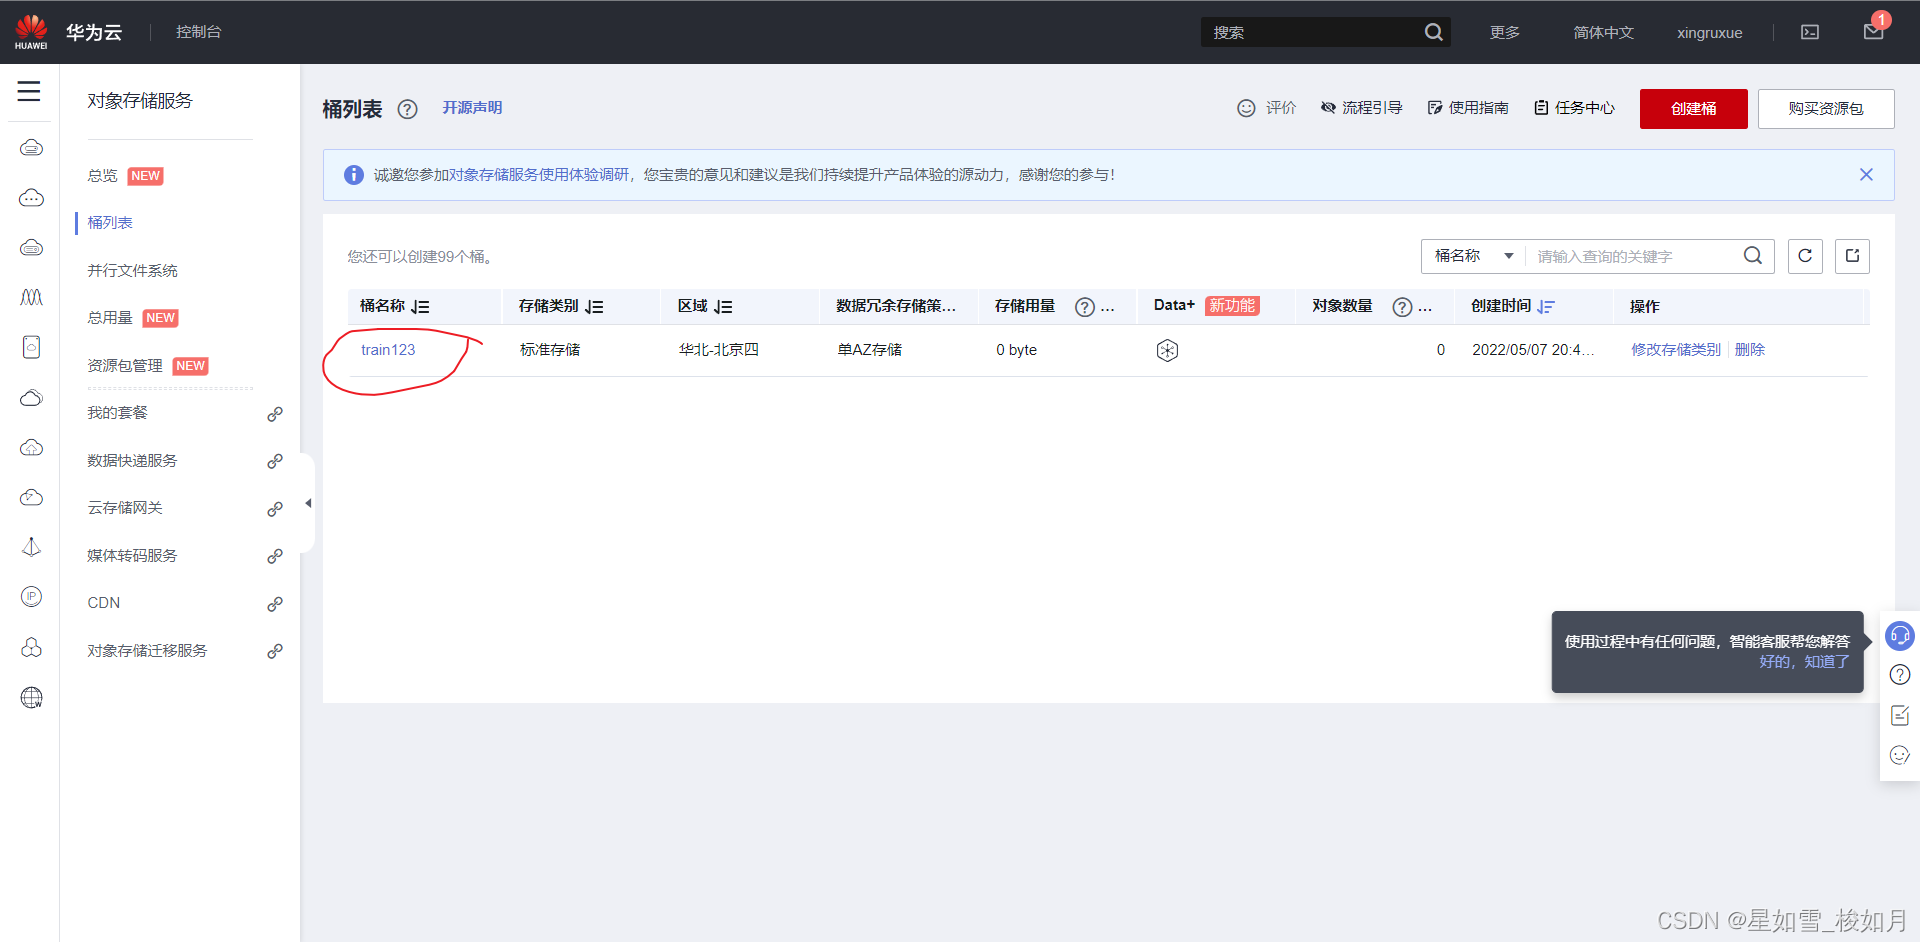Sort by 区域 column
The width and height of the screenshot is (1920, 942).
click(724, 307)
